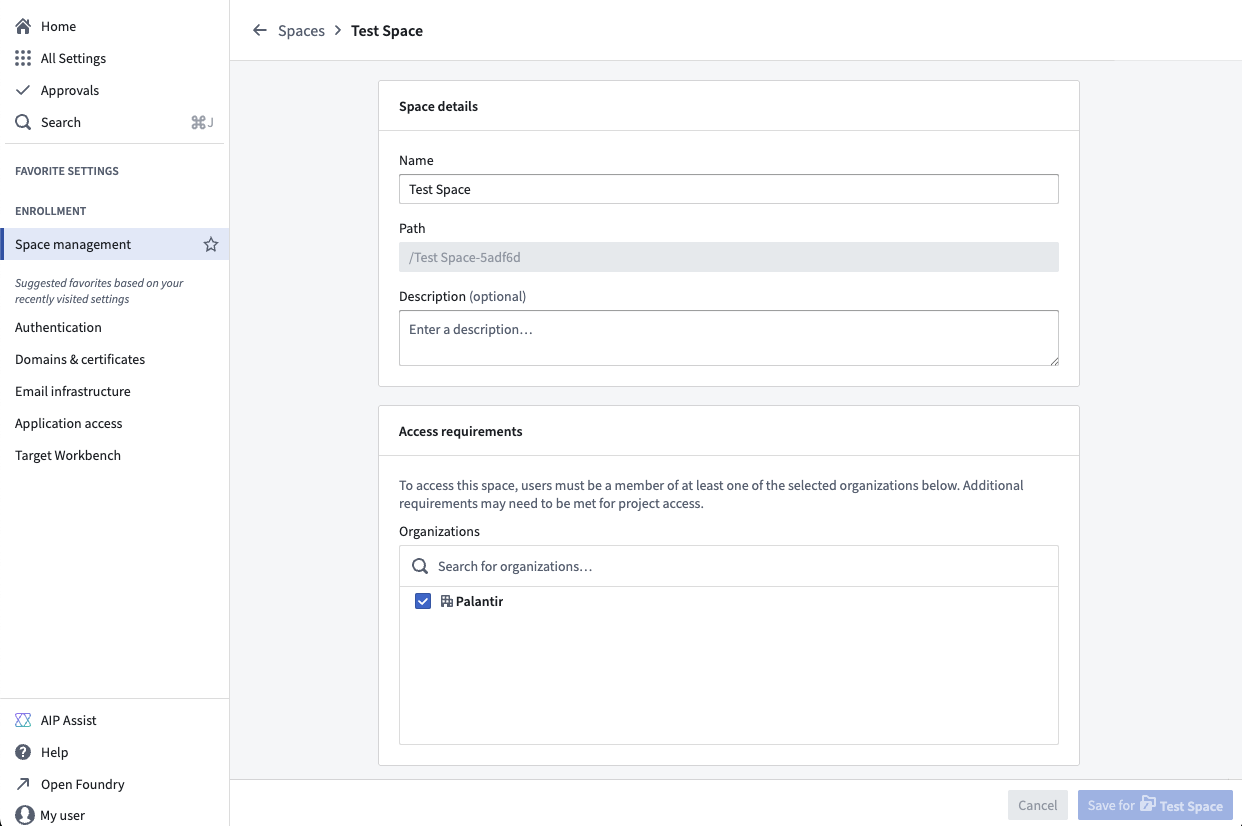The height and width of the screenshot is (826, 1242).
Task: Click the Name input field
Action: (x=728, y=189)
